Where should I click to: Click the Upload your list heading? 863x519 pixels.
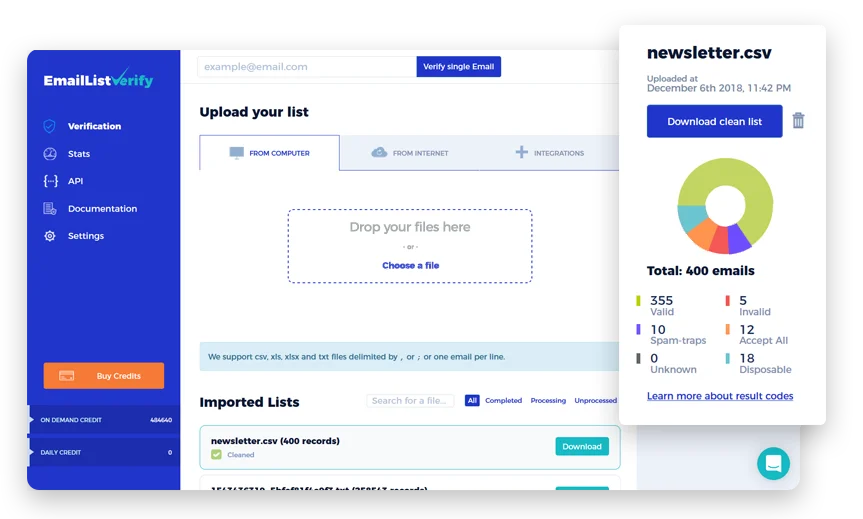pos(254,112)
